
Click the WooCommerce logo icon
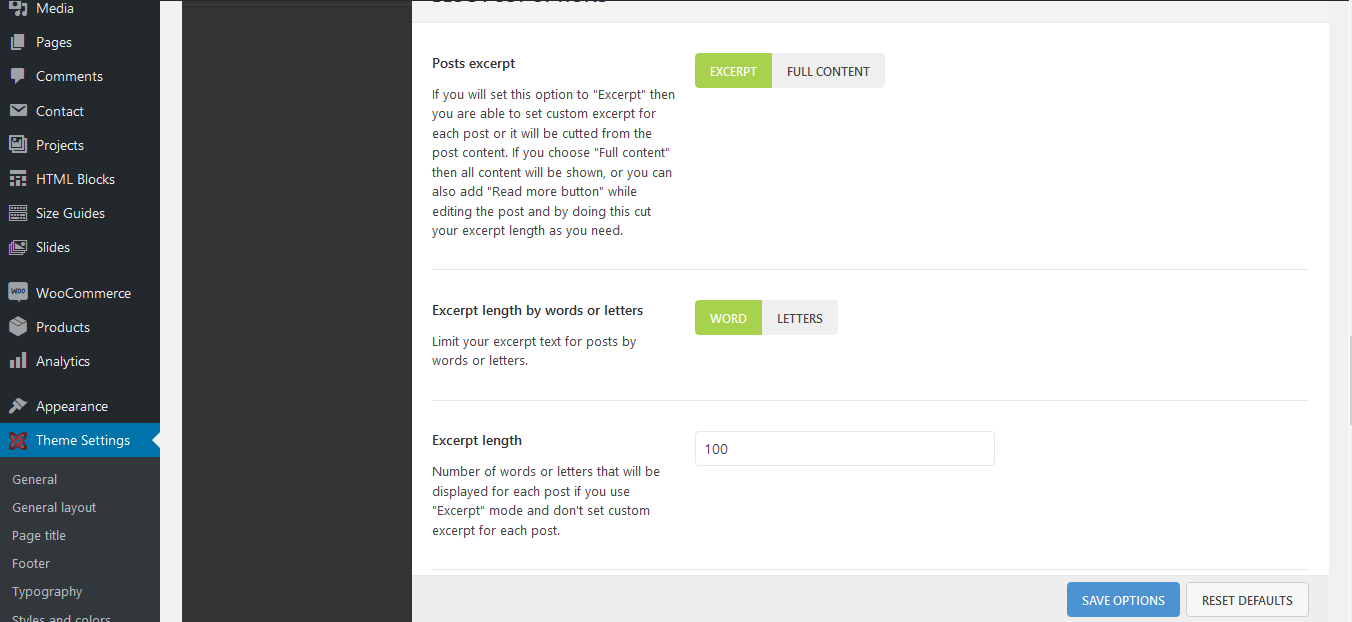(x=18, y=293)
